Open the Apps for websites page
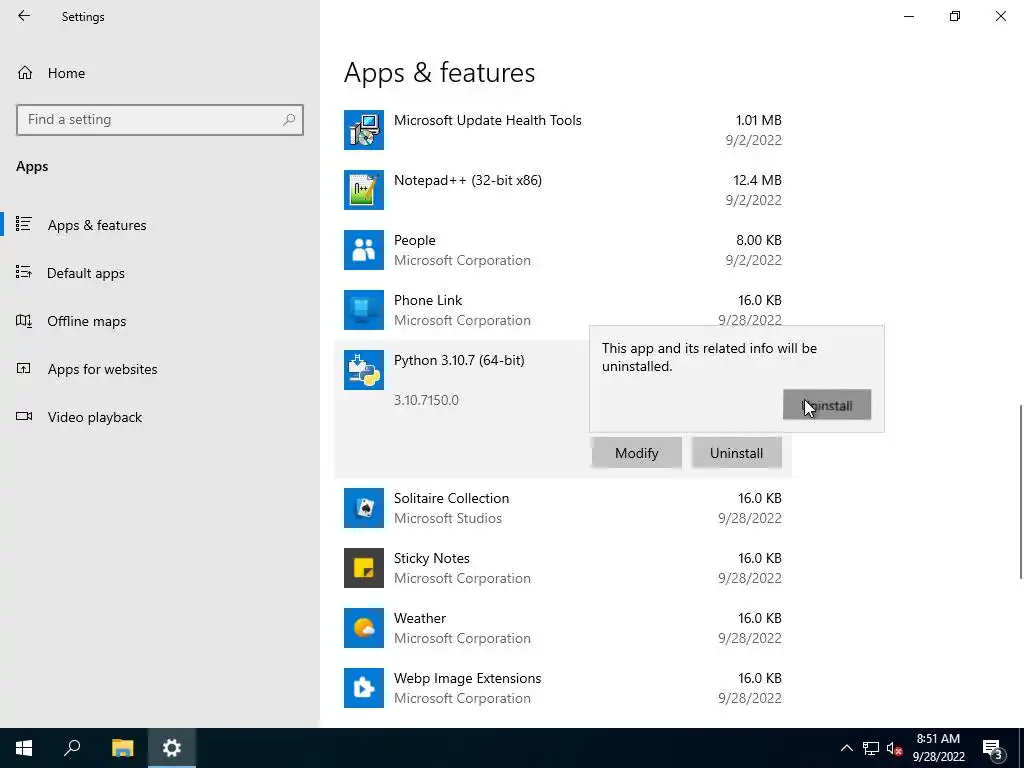The width and height of the screenshot is (1024, 768). pos(160,369)
